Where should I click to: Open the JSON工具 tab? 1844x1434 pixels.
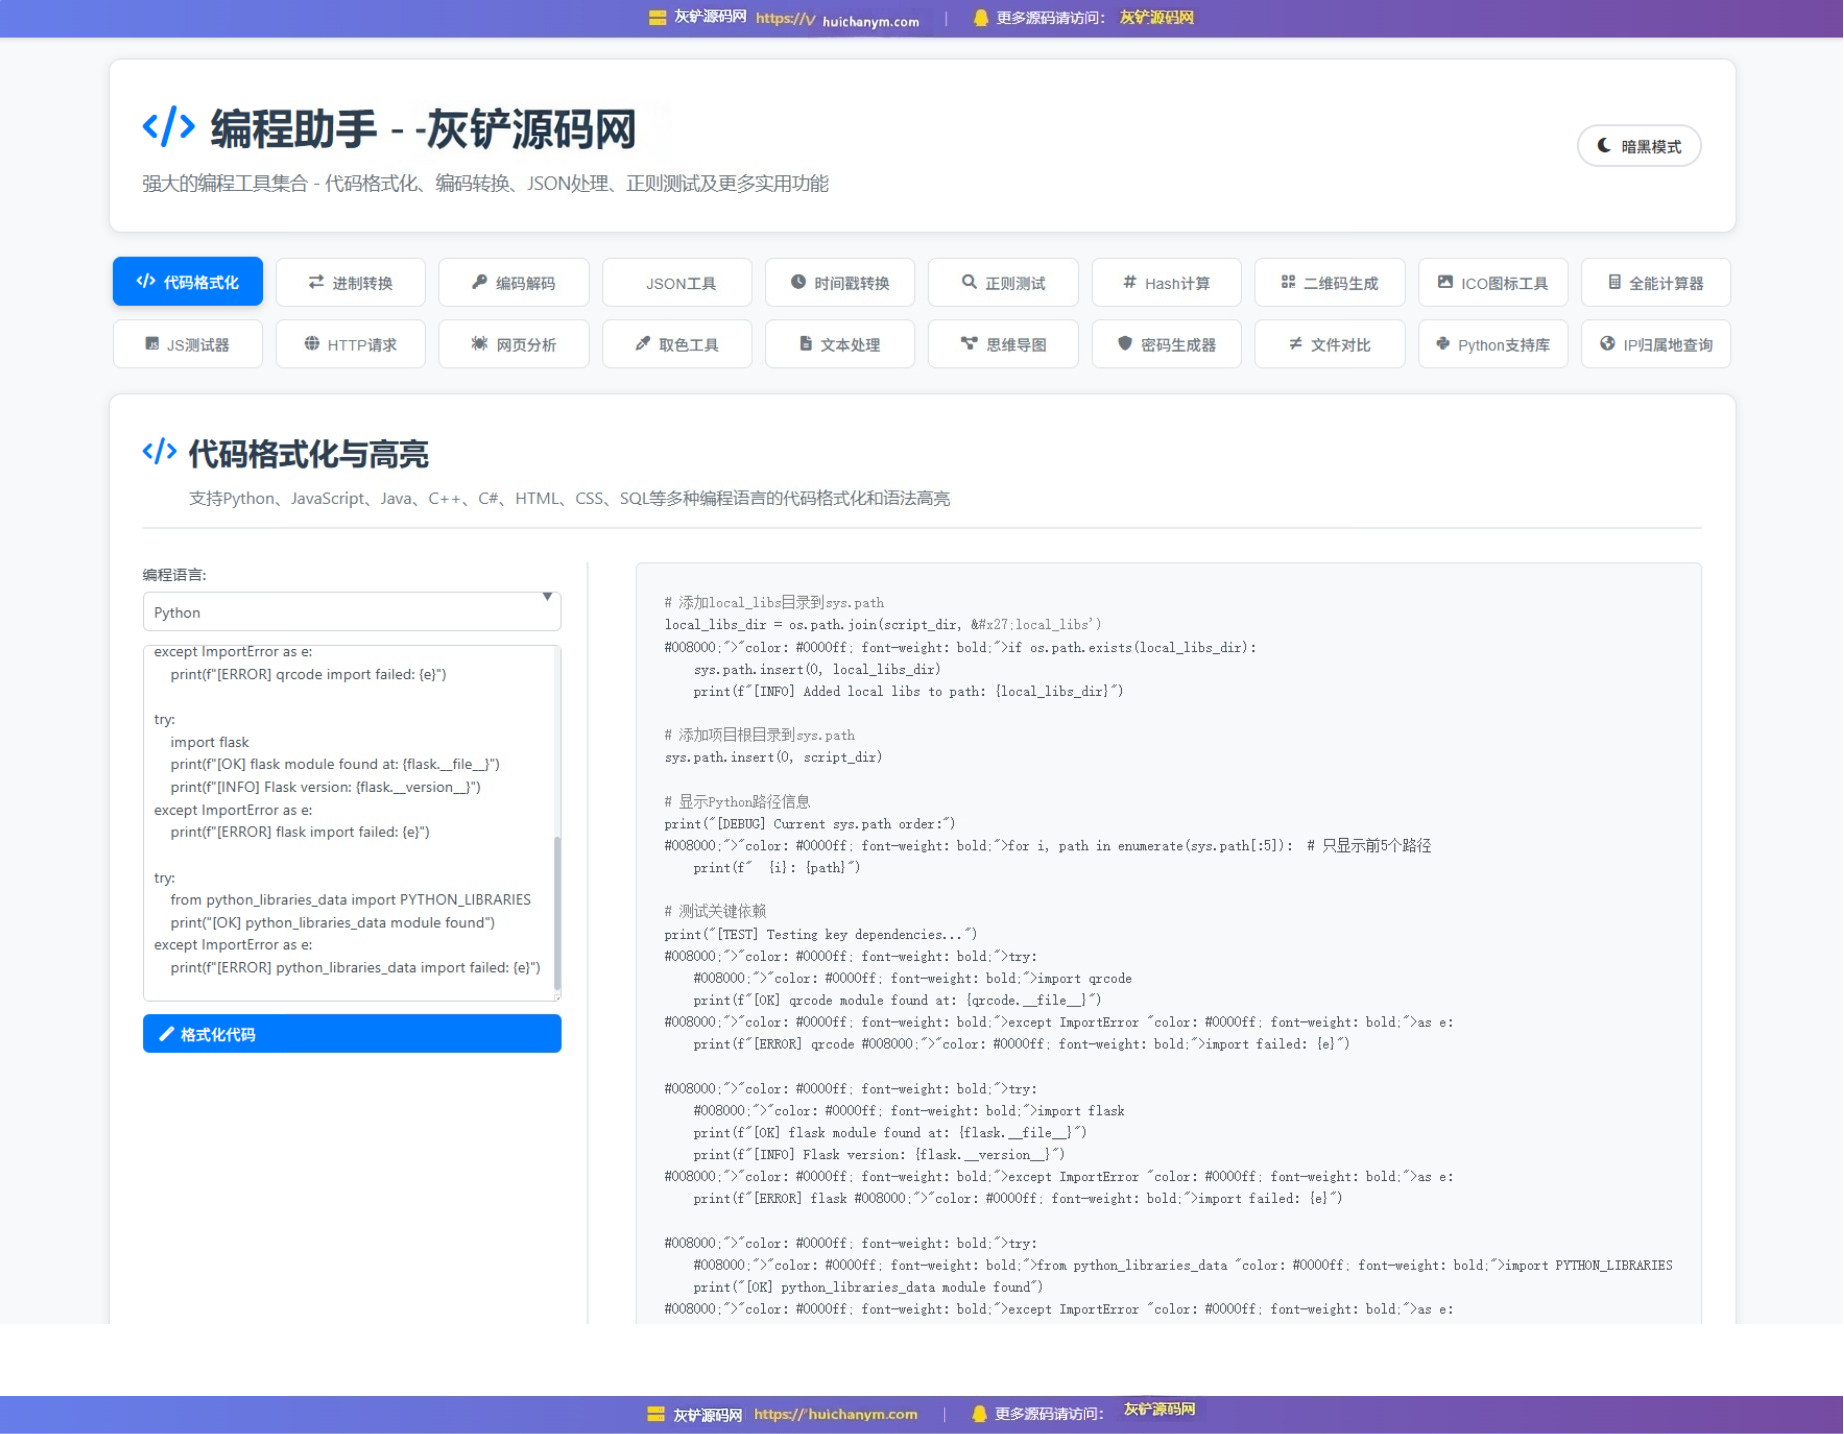(677, 283)
